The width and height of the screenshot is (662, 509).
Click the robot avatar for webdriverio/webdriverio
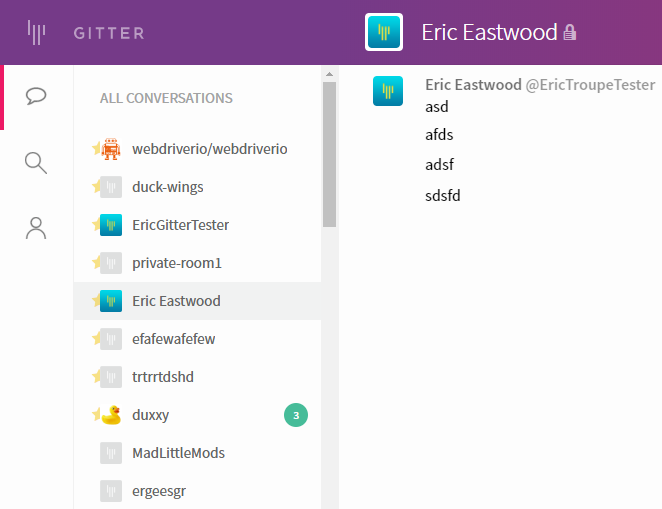click(111, 149)
